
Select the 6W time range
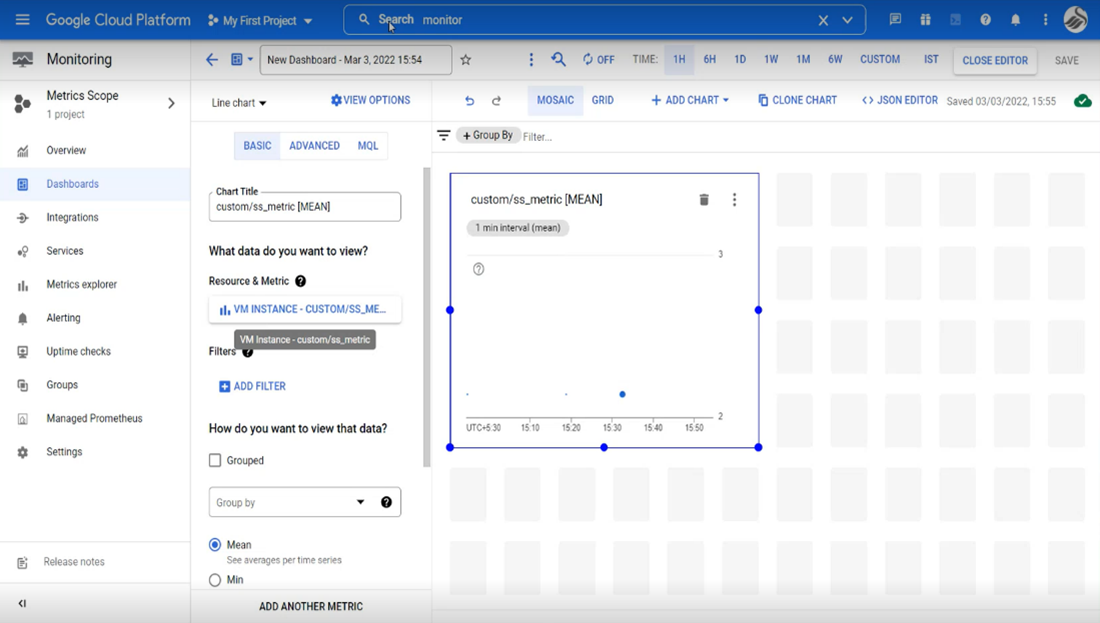835,60
